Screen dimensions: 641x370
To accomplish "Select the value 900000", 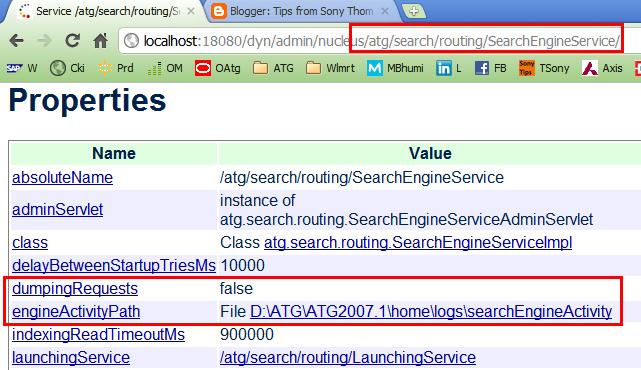I will 247,334.
